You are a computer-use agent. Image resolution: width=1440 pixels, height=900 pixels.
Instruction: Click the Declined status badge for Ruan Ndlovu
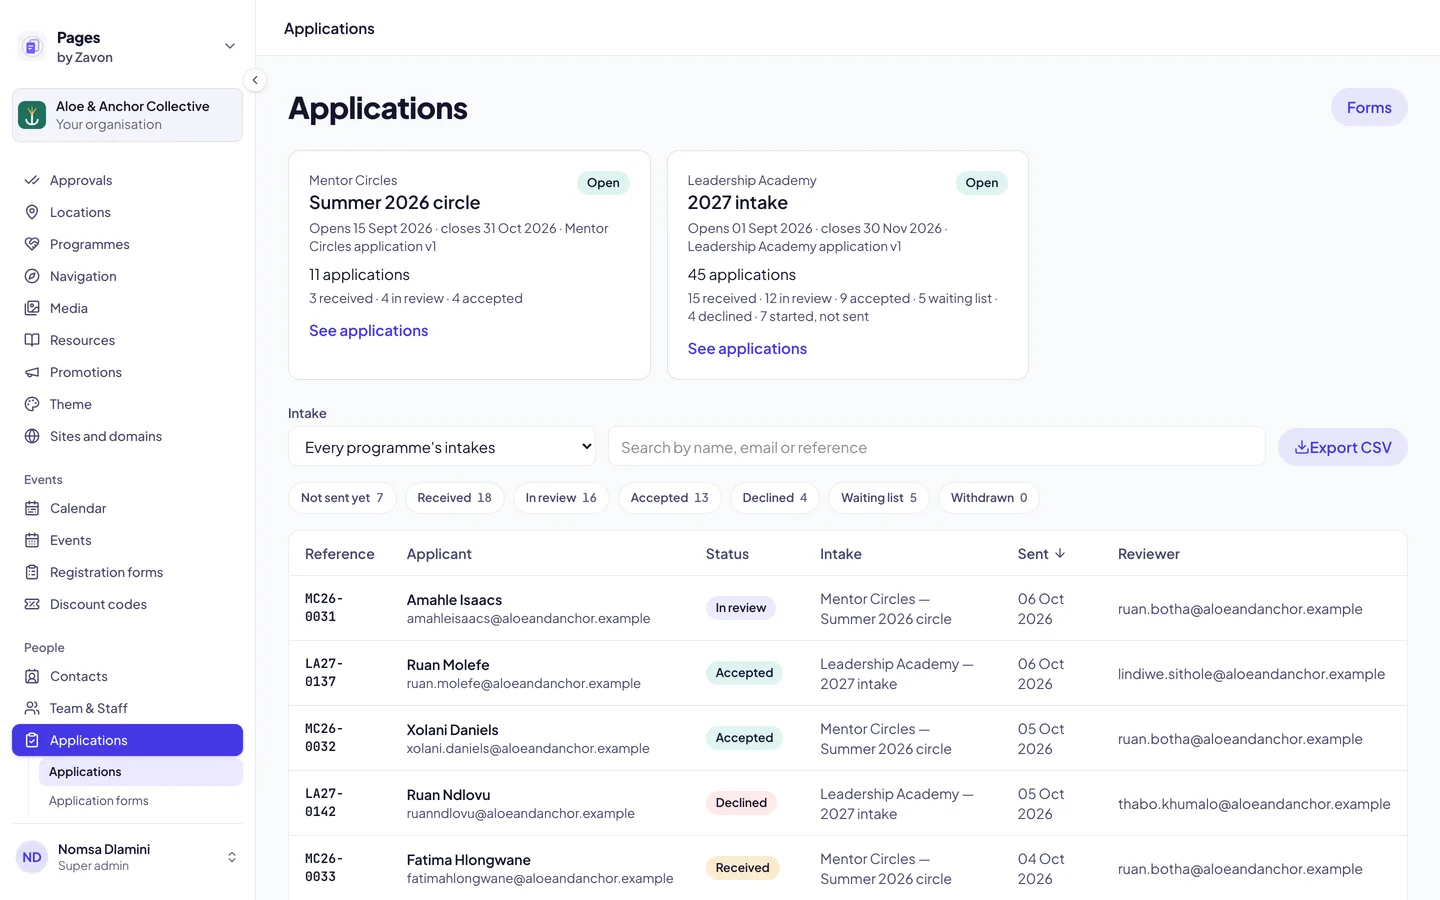click(741, 803)
